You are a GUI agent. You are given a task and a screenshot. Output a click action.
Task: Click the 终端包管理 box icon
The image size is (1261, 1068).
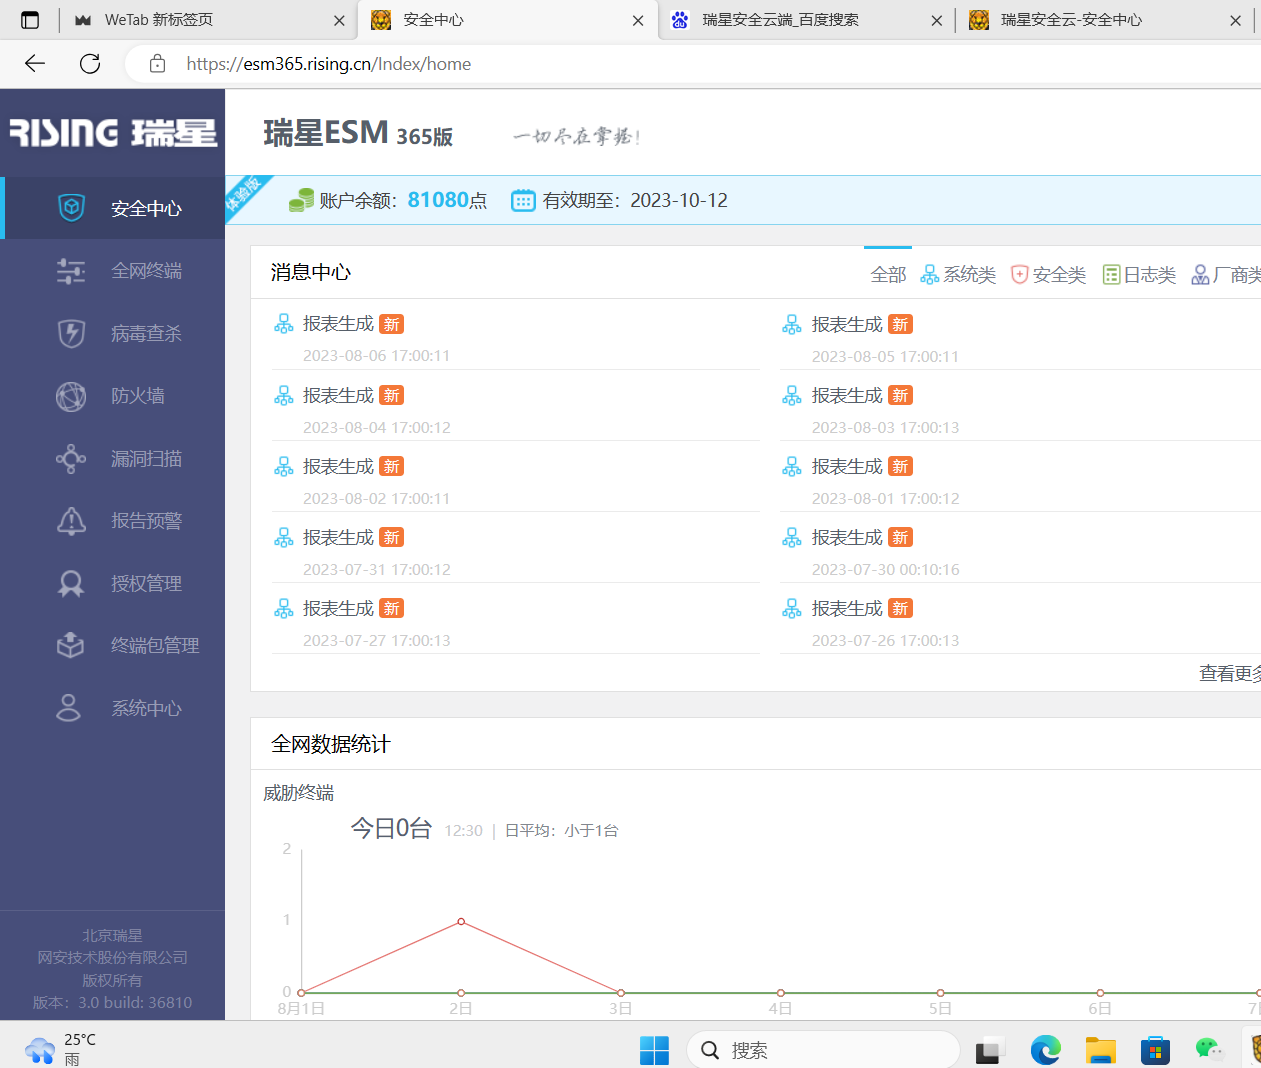click(71, 646)
